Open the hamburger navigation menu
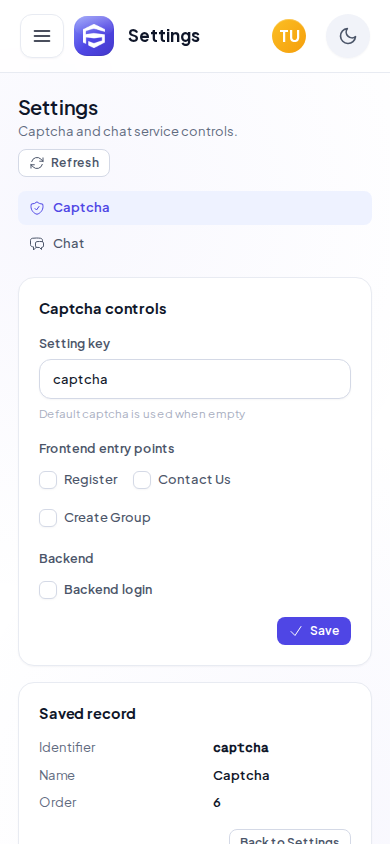The image size is (390, 844). tap(42, 36)
